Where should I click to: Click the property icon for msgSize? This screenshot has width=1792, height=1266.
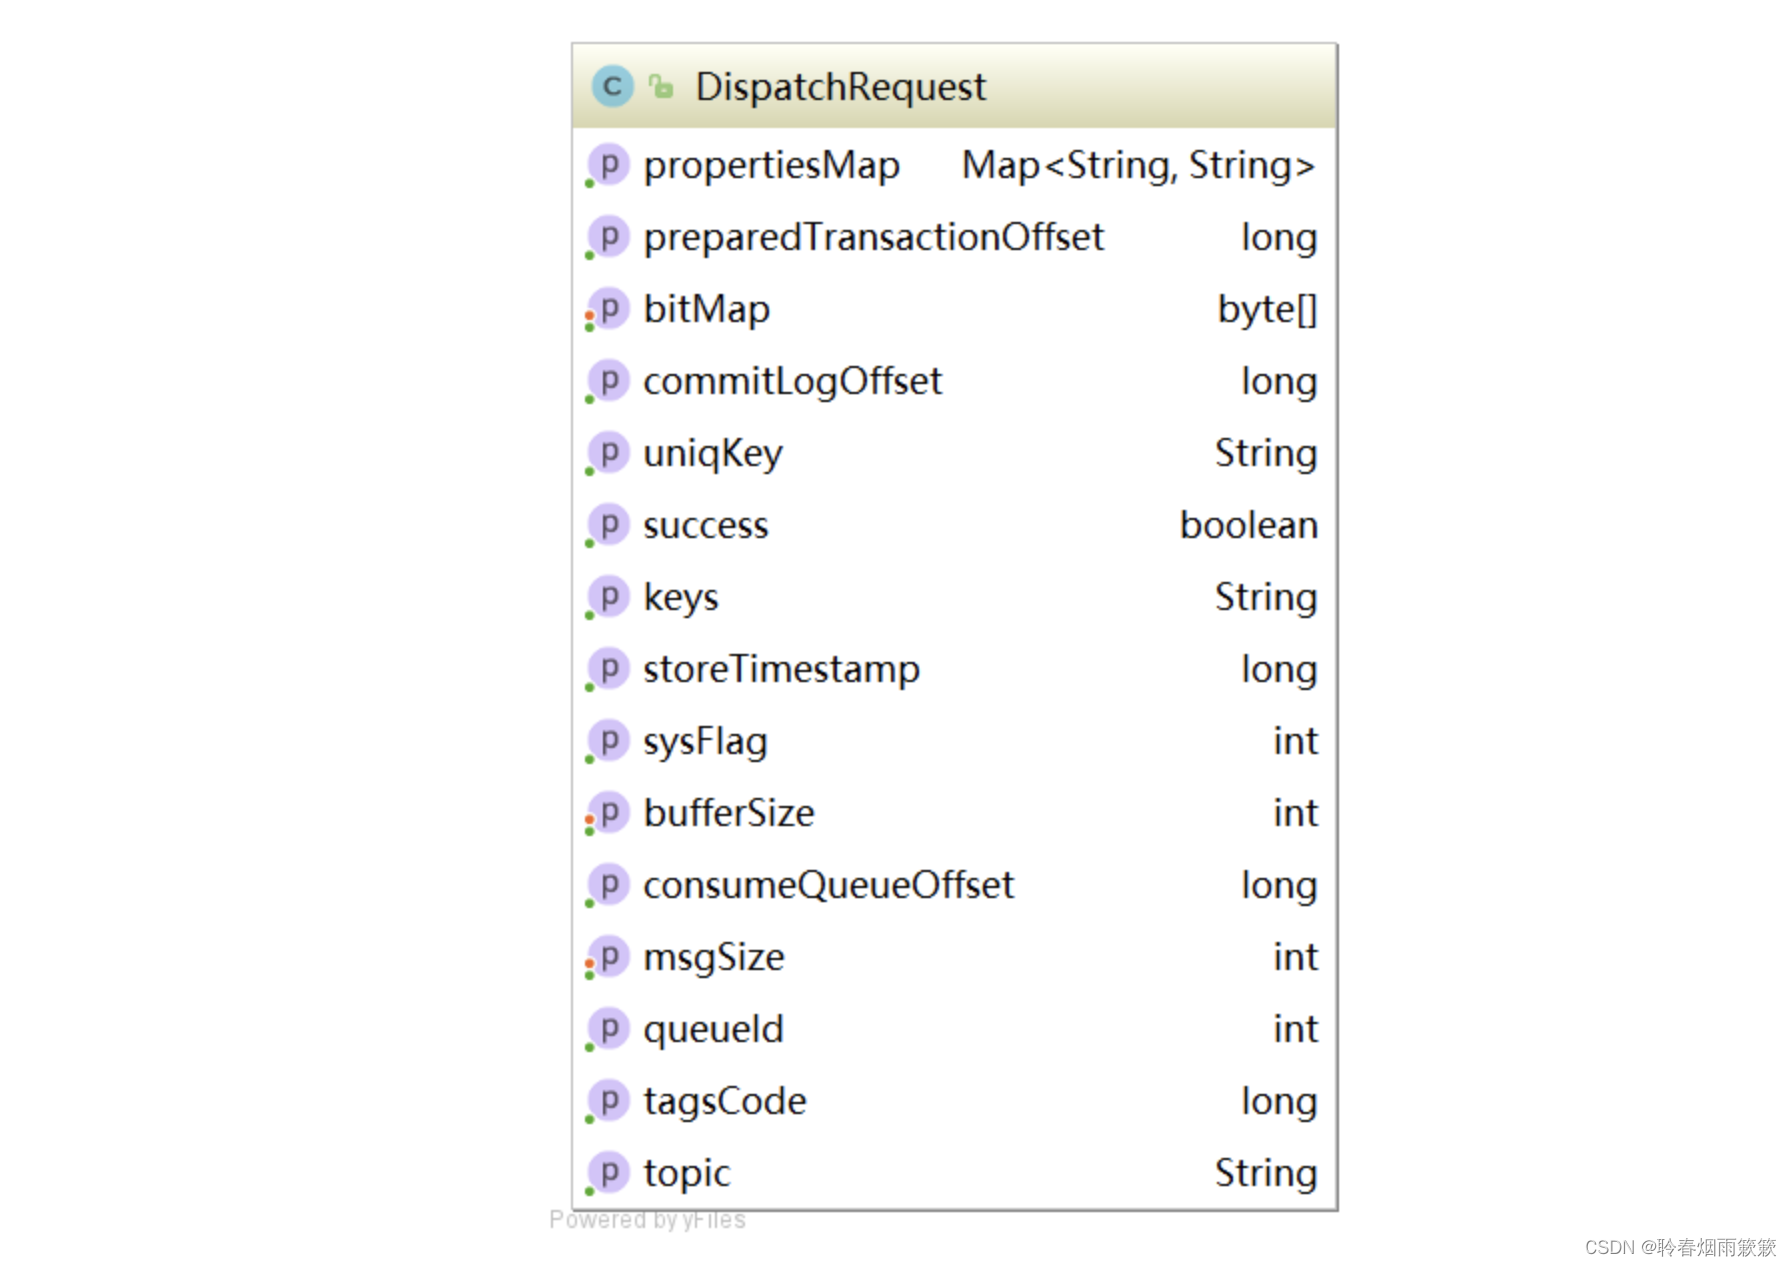pos(608,957)
